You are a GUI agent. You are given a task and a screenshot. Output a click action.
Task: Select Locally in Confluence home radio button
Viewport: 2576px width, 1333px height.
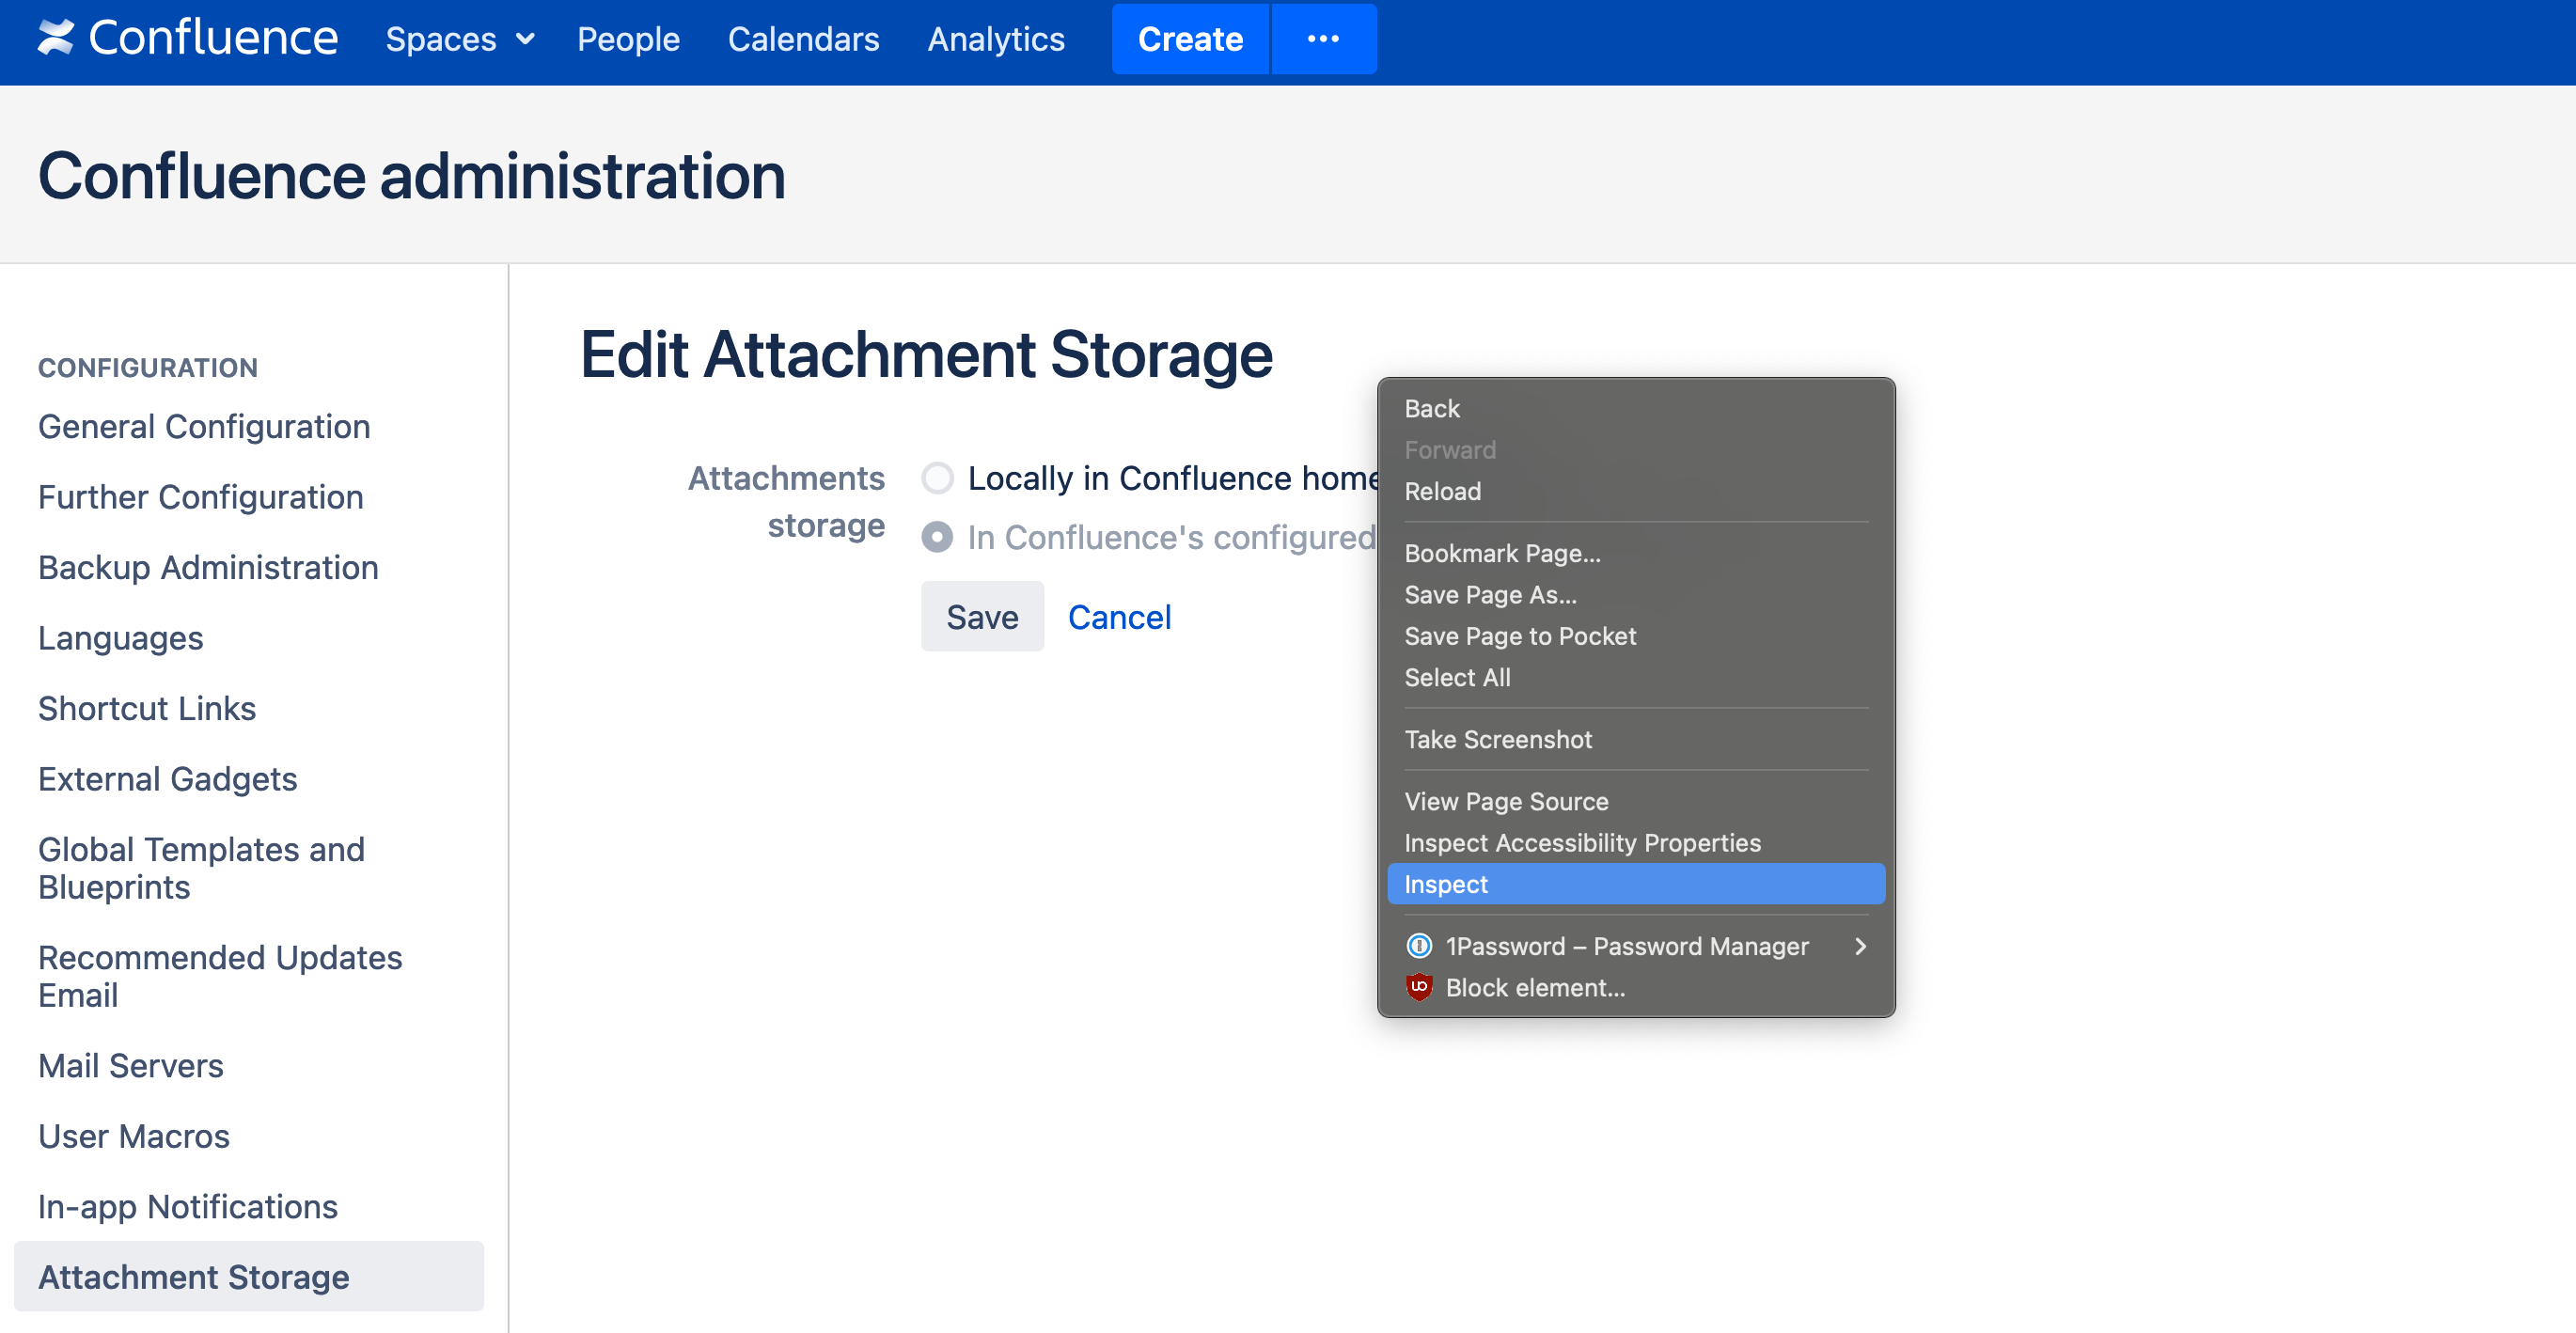pyautogui.click(x=937, y=478)
